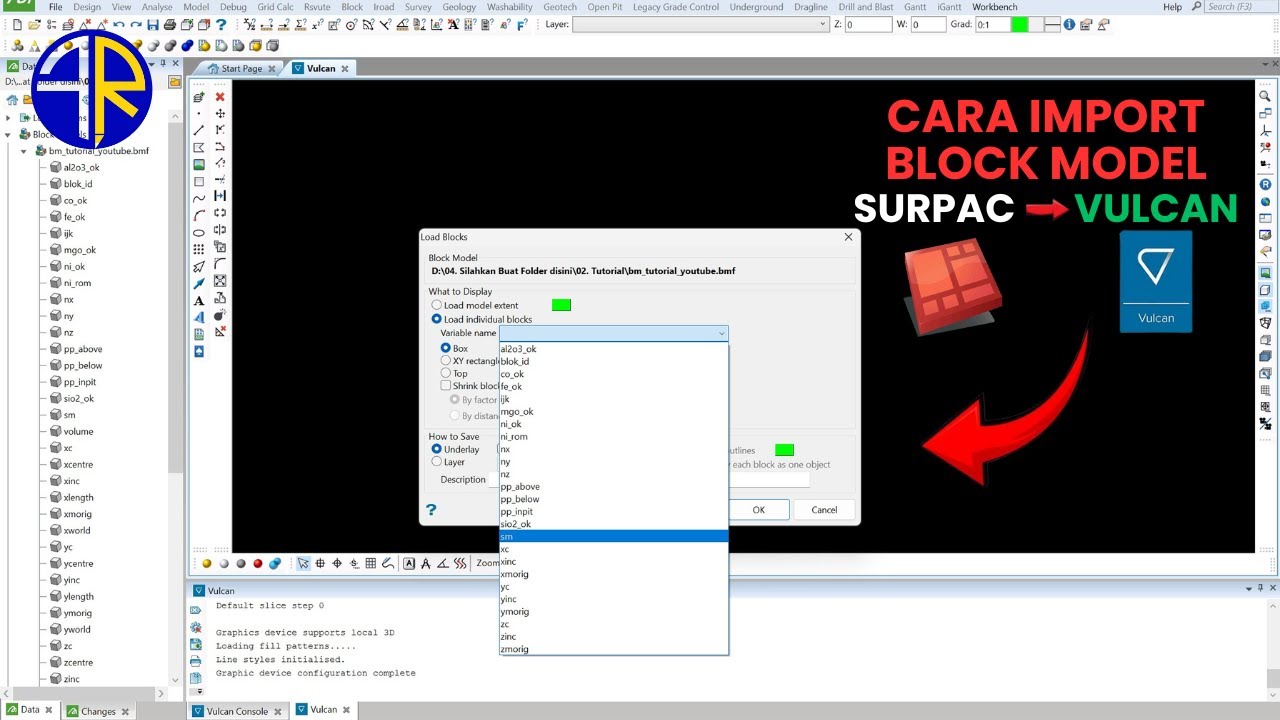Click the grid snap icon in bottom toolbar
The height and width of the screenshot is (720, 1280).
(371, 563)
